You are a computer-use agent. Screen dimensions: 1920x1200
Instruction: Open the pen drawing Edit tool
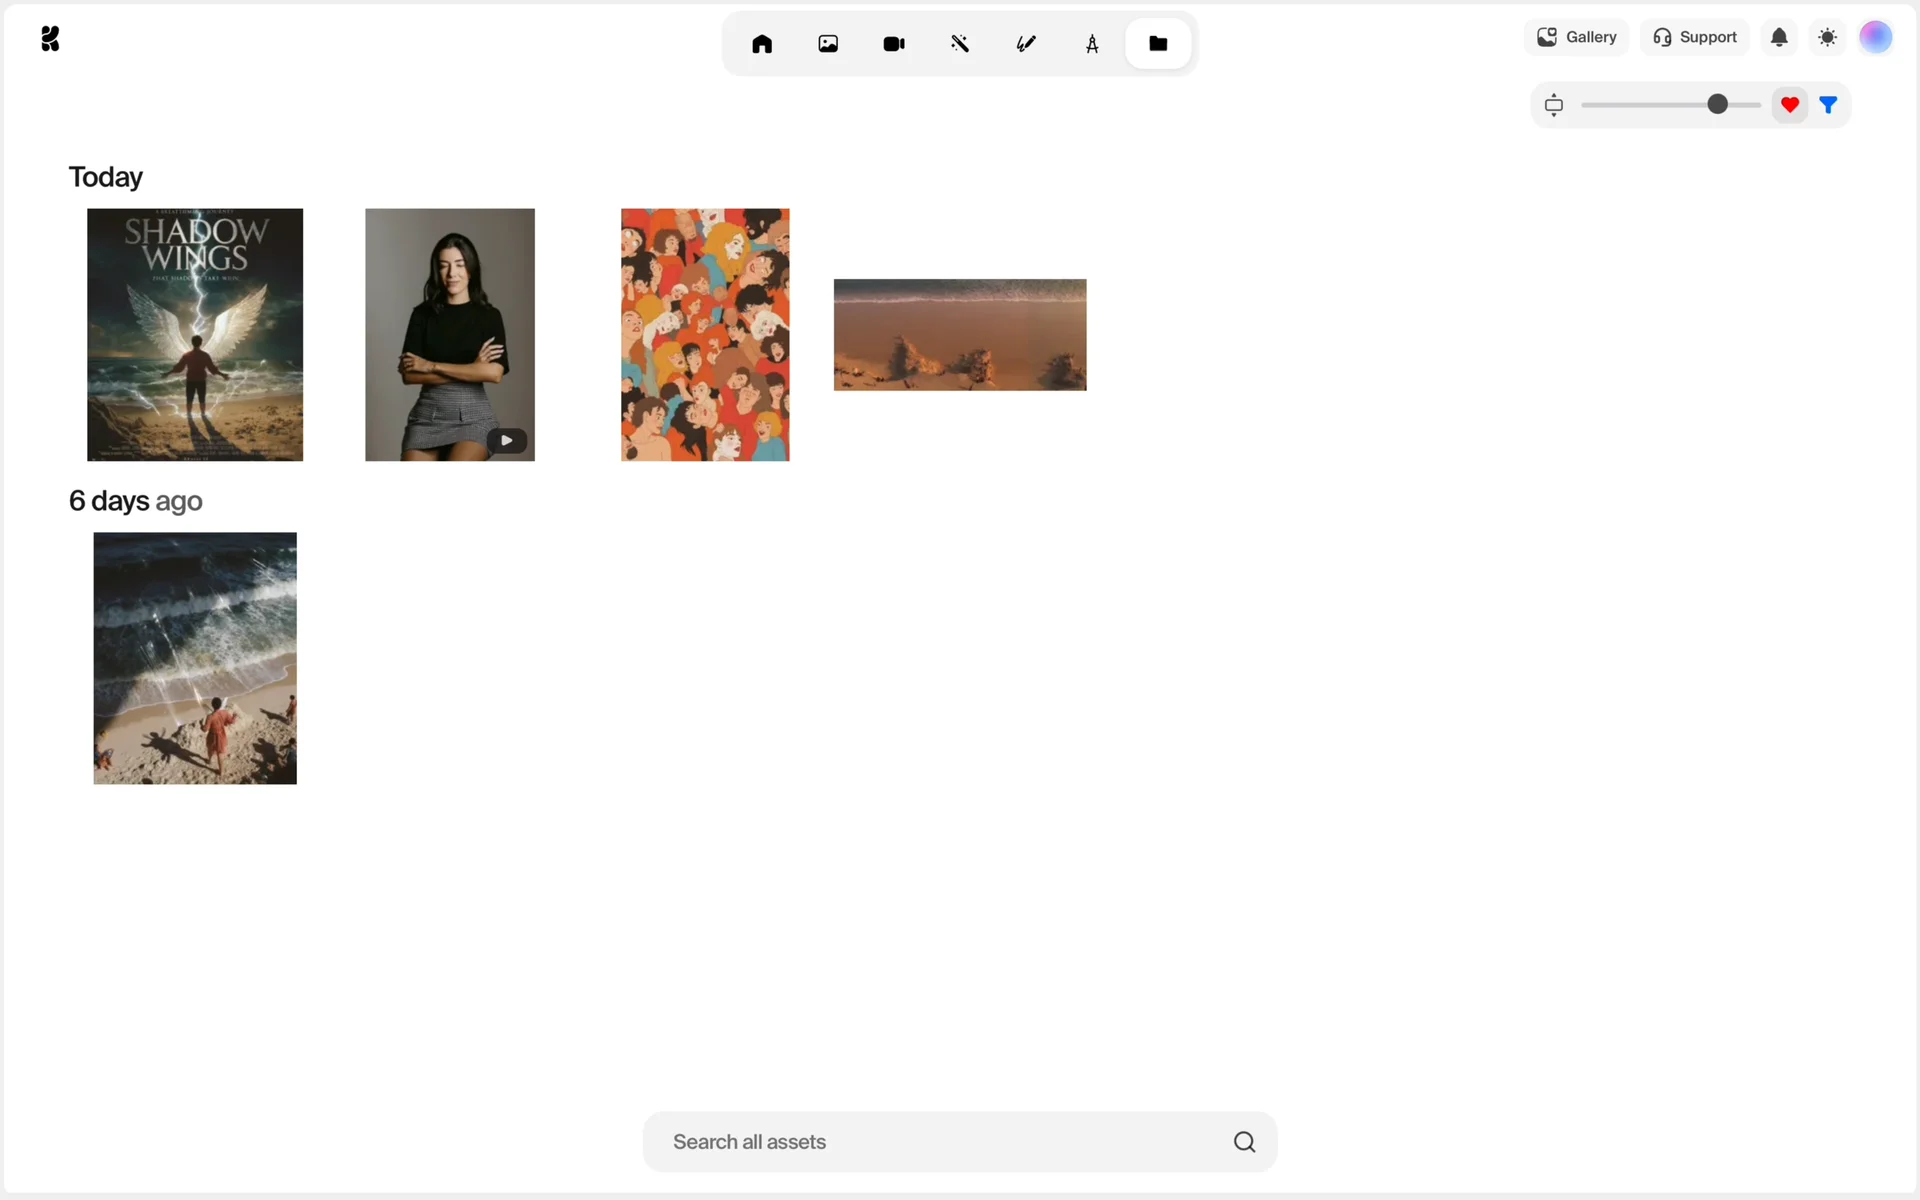click(1026, 44)
